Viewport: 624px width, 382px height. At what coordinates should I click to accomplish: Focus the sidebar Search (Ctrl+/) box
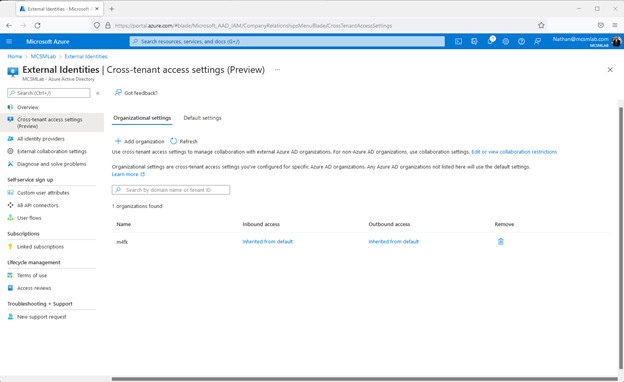[x=49, y=93]
